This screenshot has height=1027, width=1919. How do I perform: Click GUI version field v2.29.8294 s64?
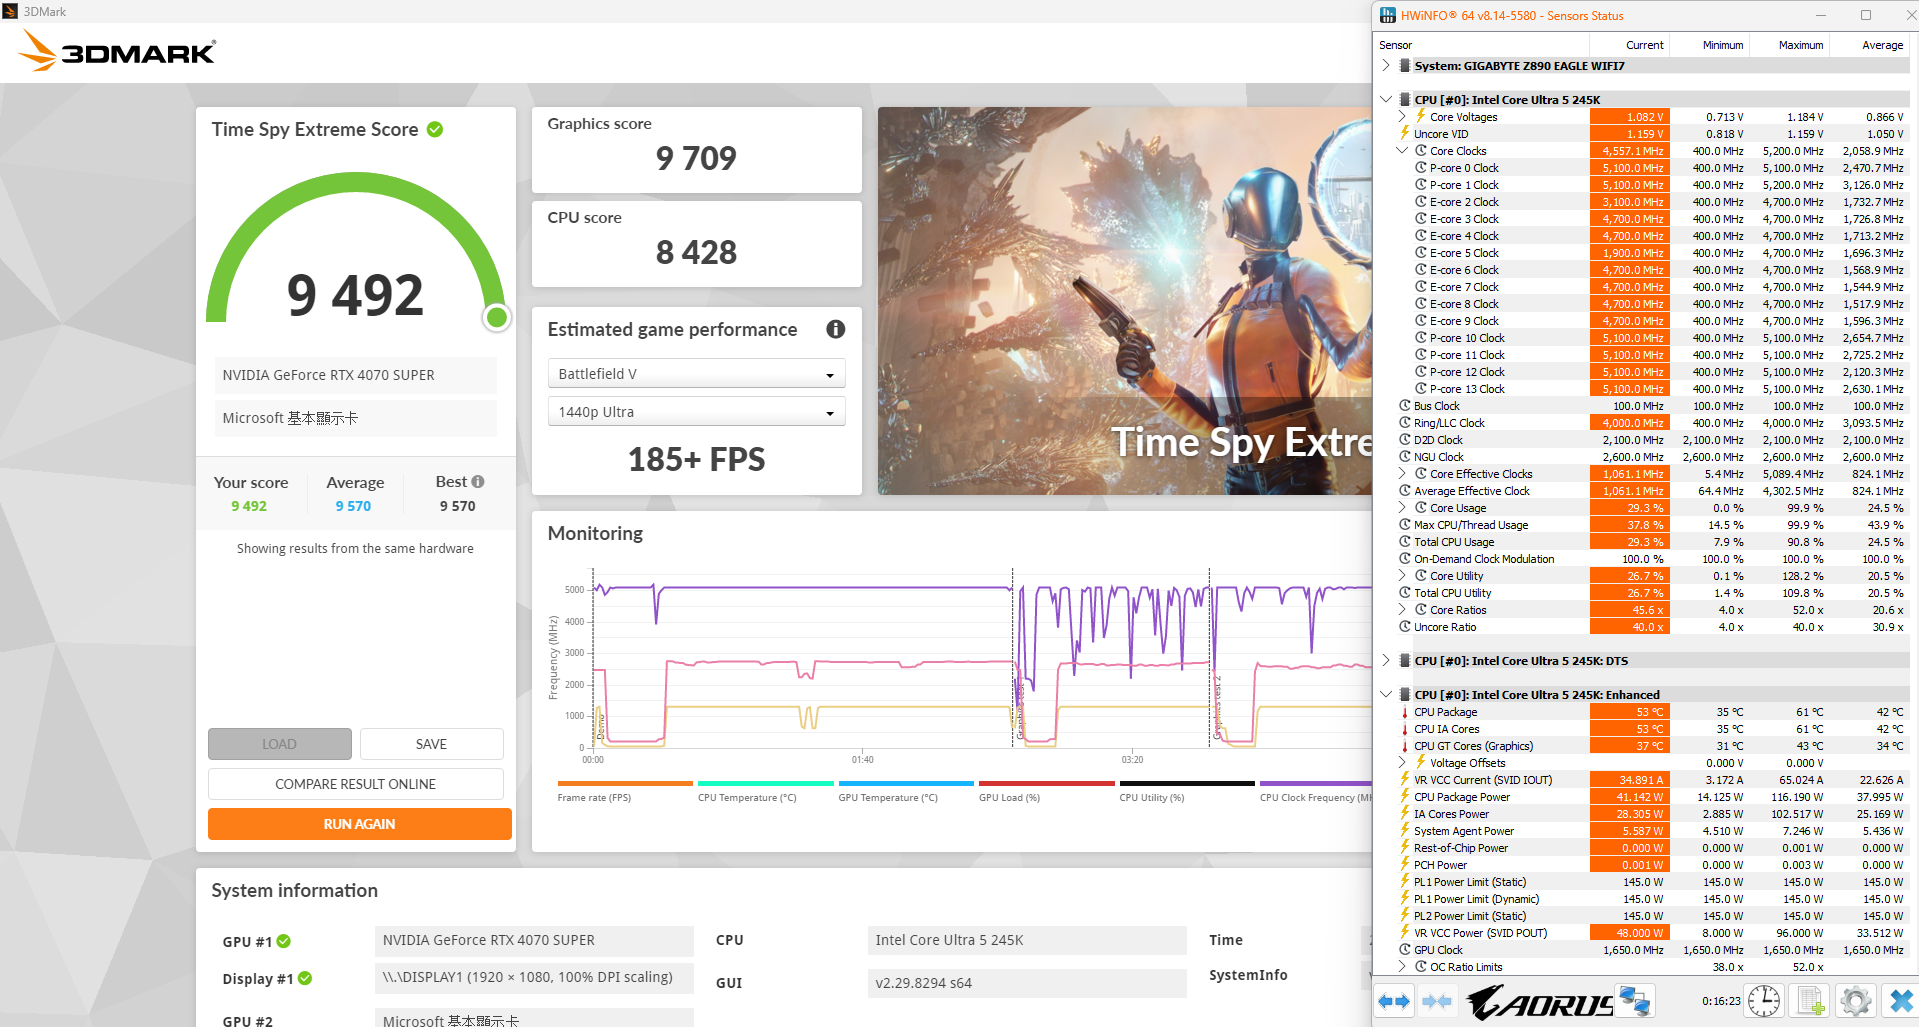point(1027,983)
